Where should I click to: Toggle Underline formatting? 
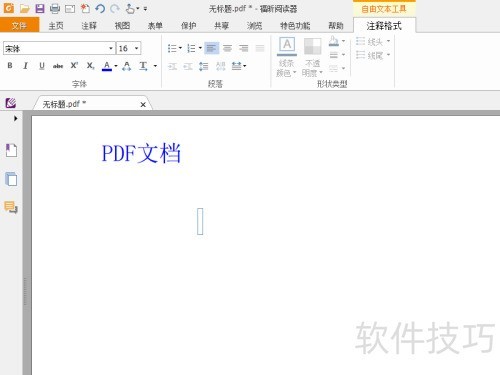42,66
